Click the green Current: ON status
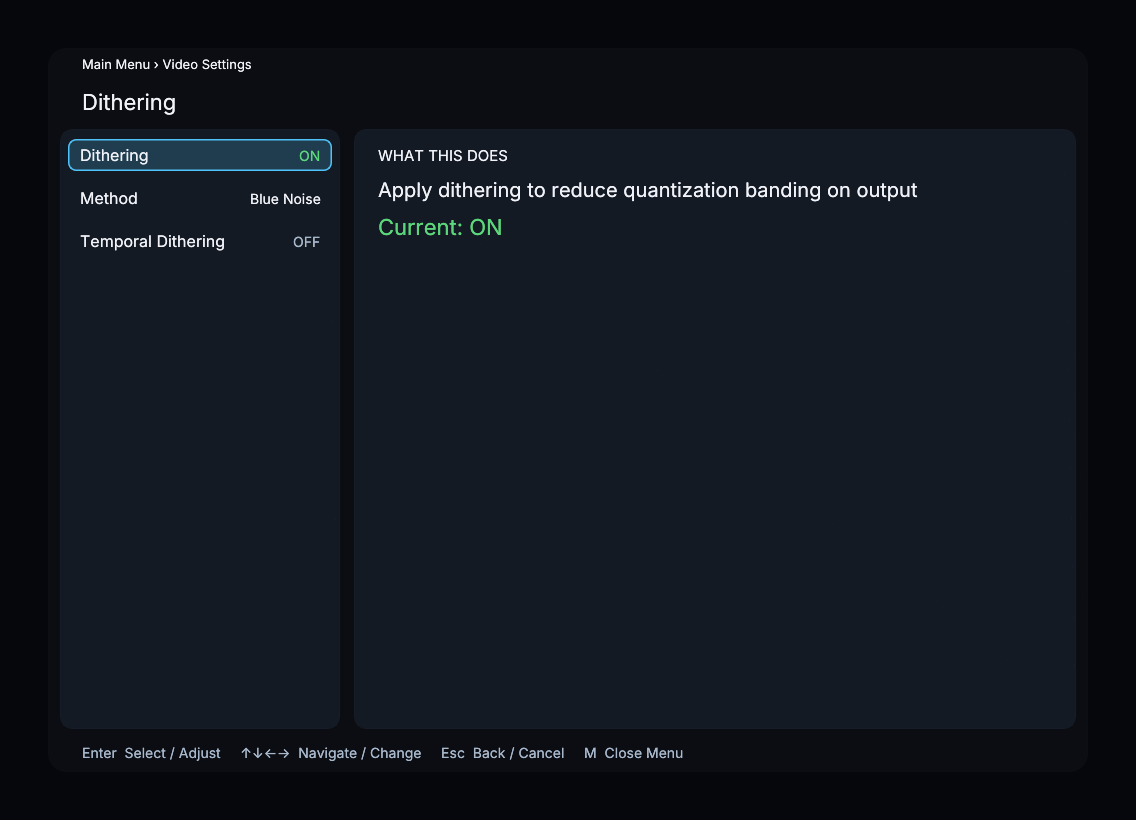The image size is (1136, 820). pyautogui.click(x=440, y=227)
